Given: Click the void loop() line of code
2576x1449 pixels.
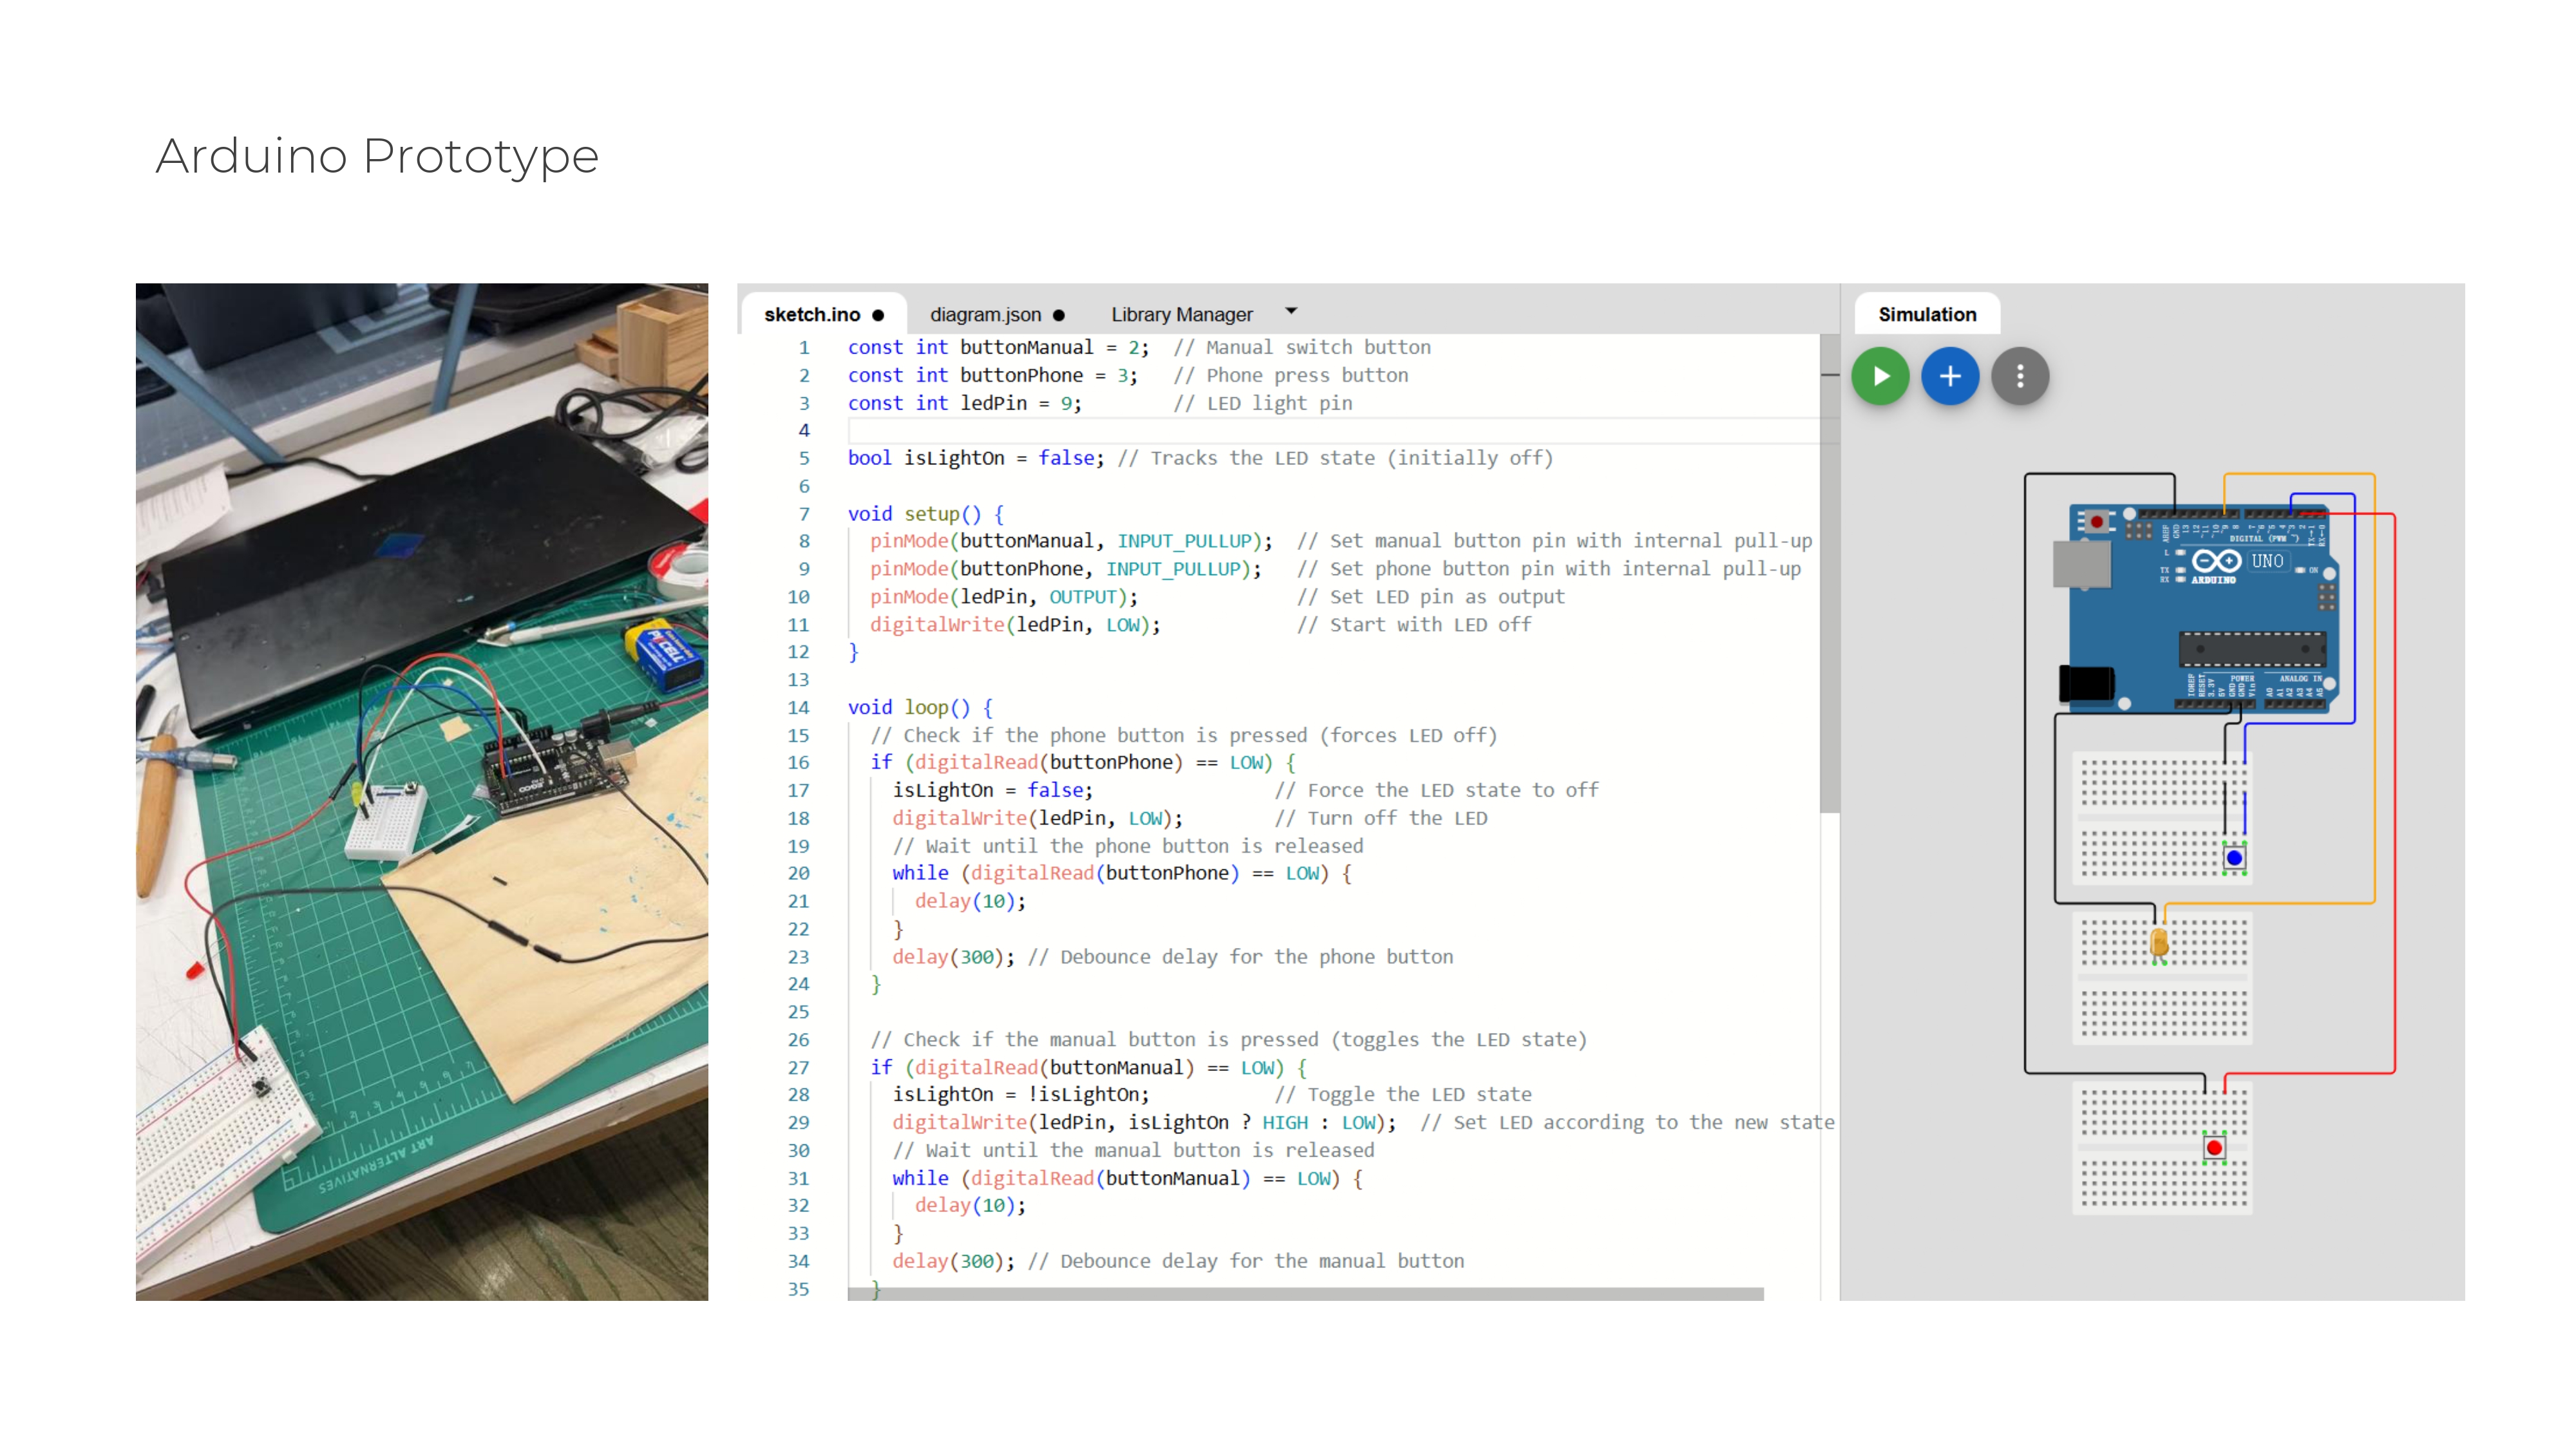Looking at the screenshot, I should pyautogui.click(x=920, y=707).
